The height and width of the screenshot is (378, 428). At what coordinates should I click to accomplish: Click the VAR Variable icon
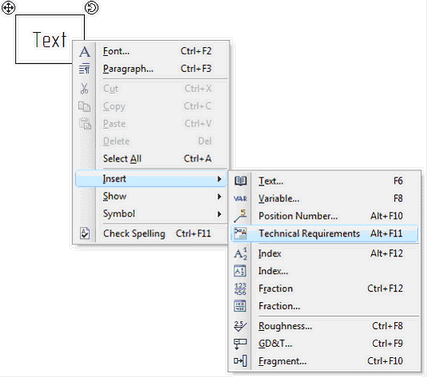pos(240,199)
